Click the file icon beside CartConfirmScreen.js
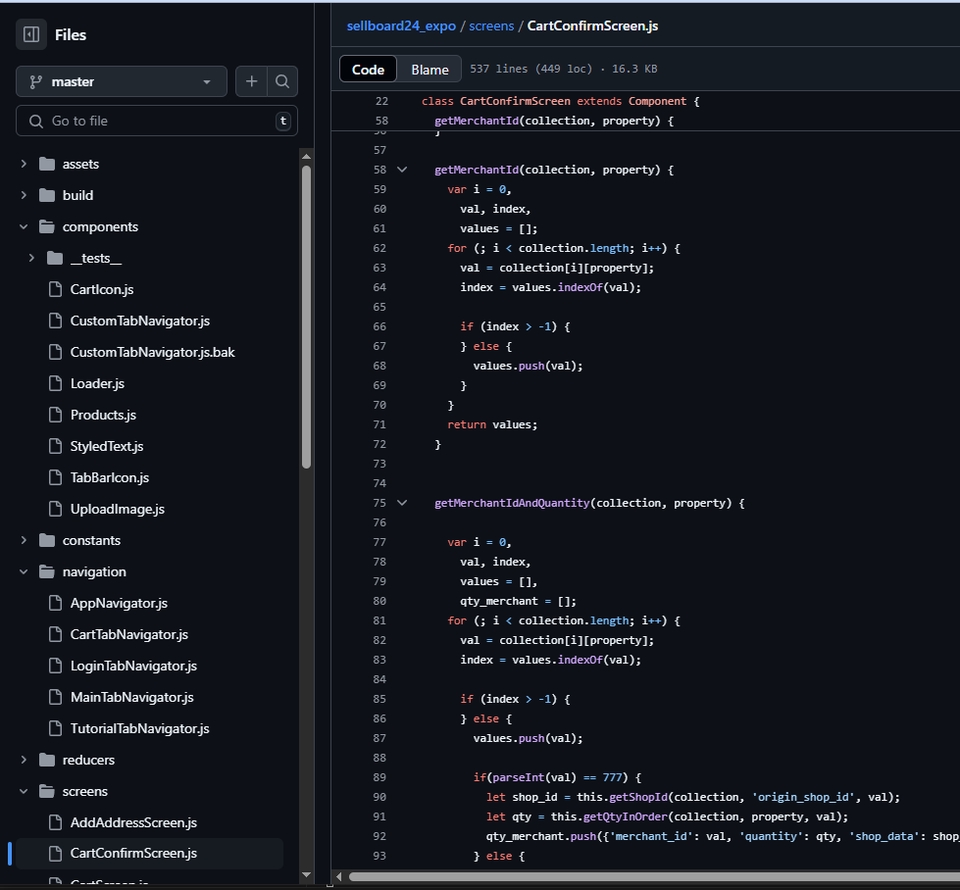Viewport: 960px width, 890px height. [x=57, y=853]
